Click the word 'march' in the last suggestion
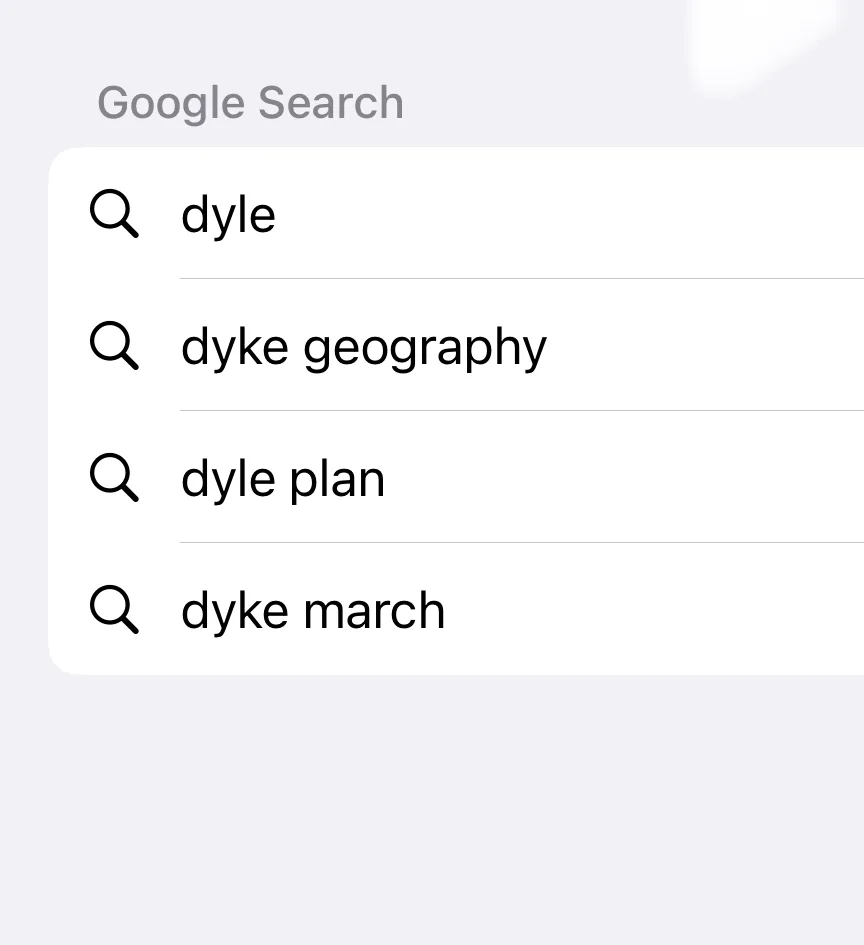 [374, 611]
